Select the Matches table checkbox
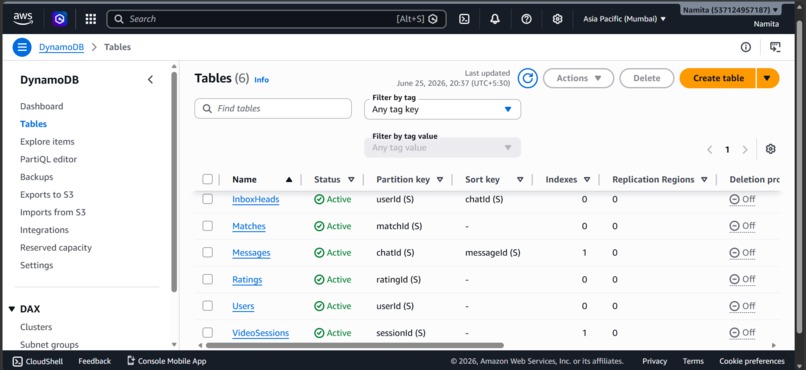Viewport: 806px width, 370px height. point(207,226)
